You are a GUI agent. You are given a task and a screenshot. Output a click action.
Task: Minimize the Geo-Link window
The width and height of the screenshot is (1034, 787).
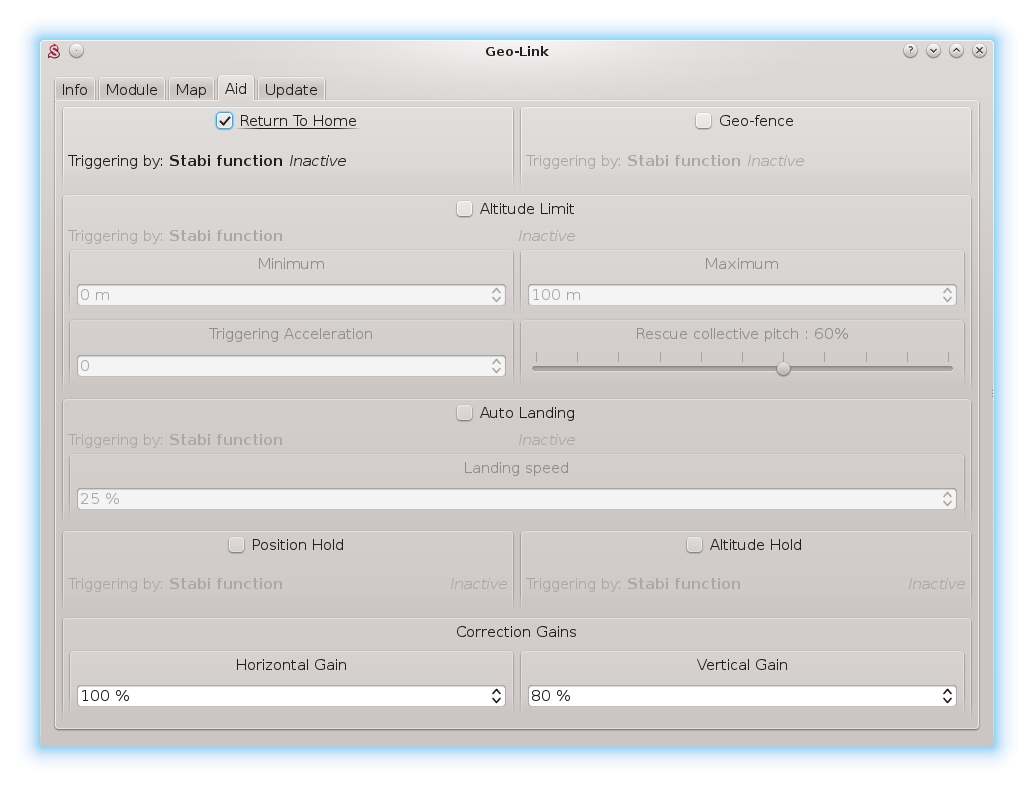(933, 51)
